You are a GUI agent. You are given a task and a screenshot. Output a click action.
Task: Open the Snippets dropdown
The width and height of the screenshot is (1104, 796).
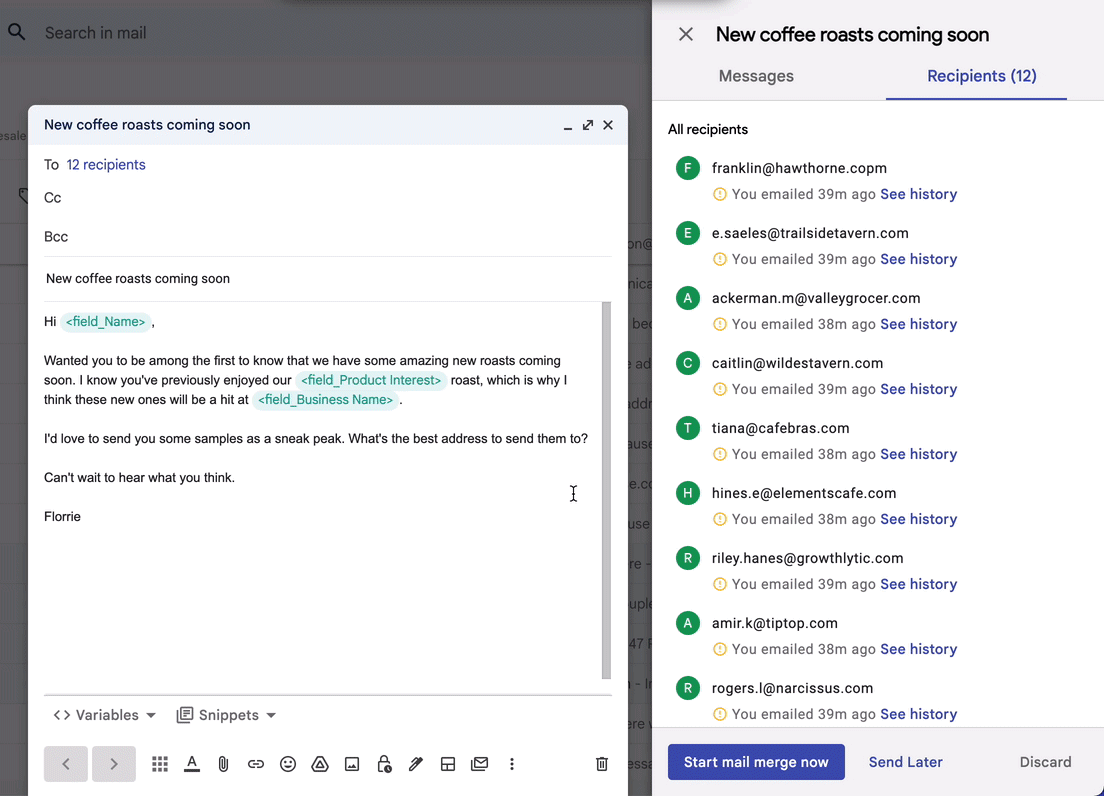coord(226,715)
